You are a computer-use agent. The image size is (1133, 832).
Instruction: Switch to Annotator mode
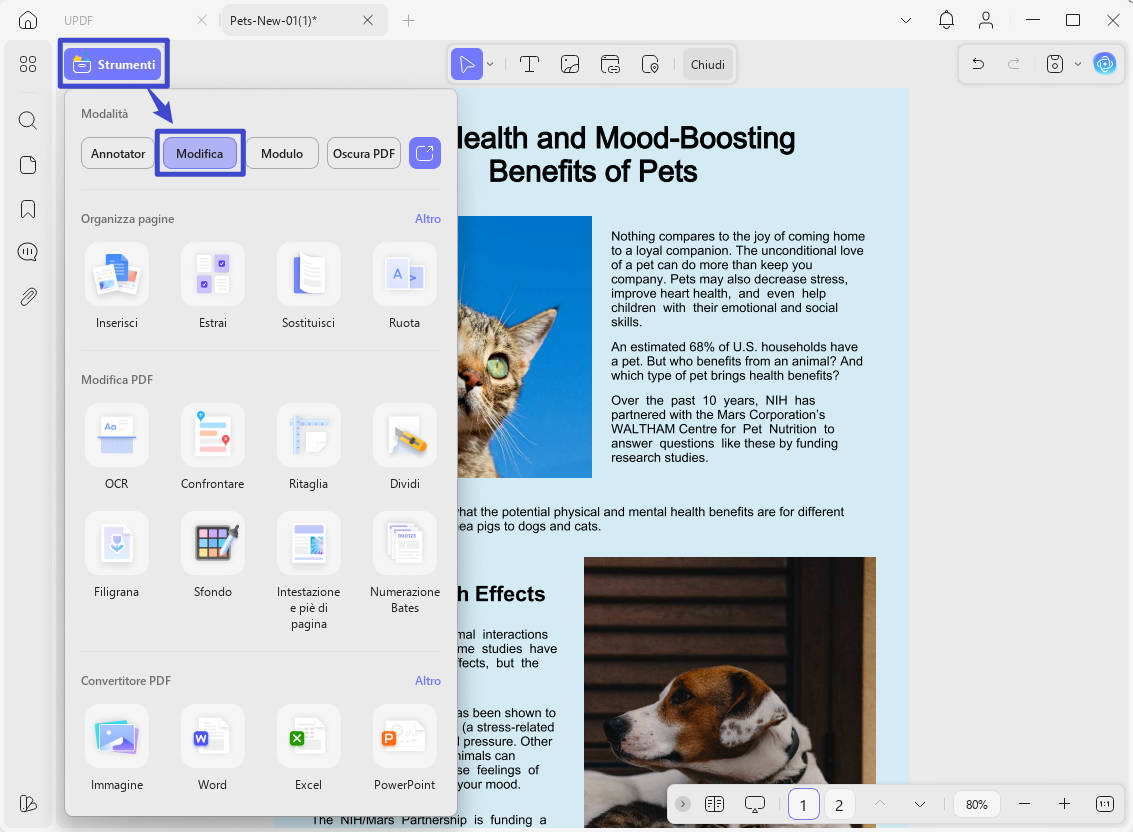click(118, 153)
